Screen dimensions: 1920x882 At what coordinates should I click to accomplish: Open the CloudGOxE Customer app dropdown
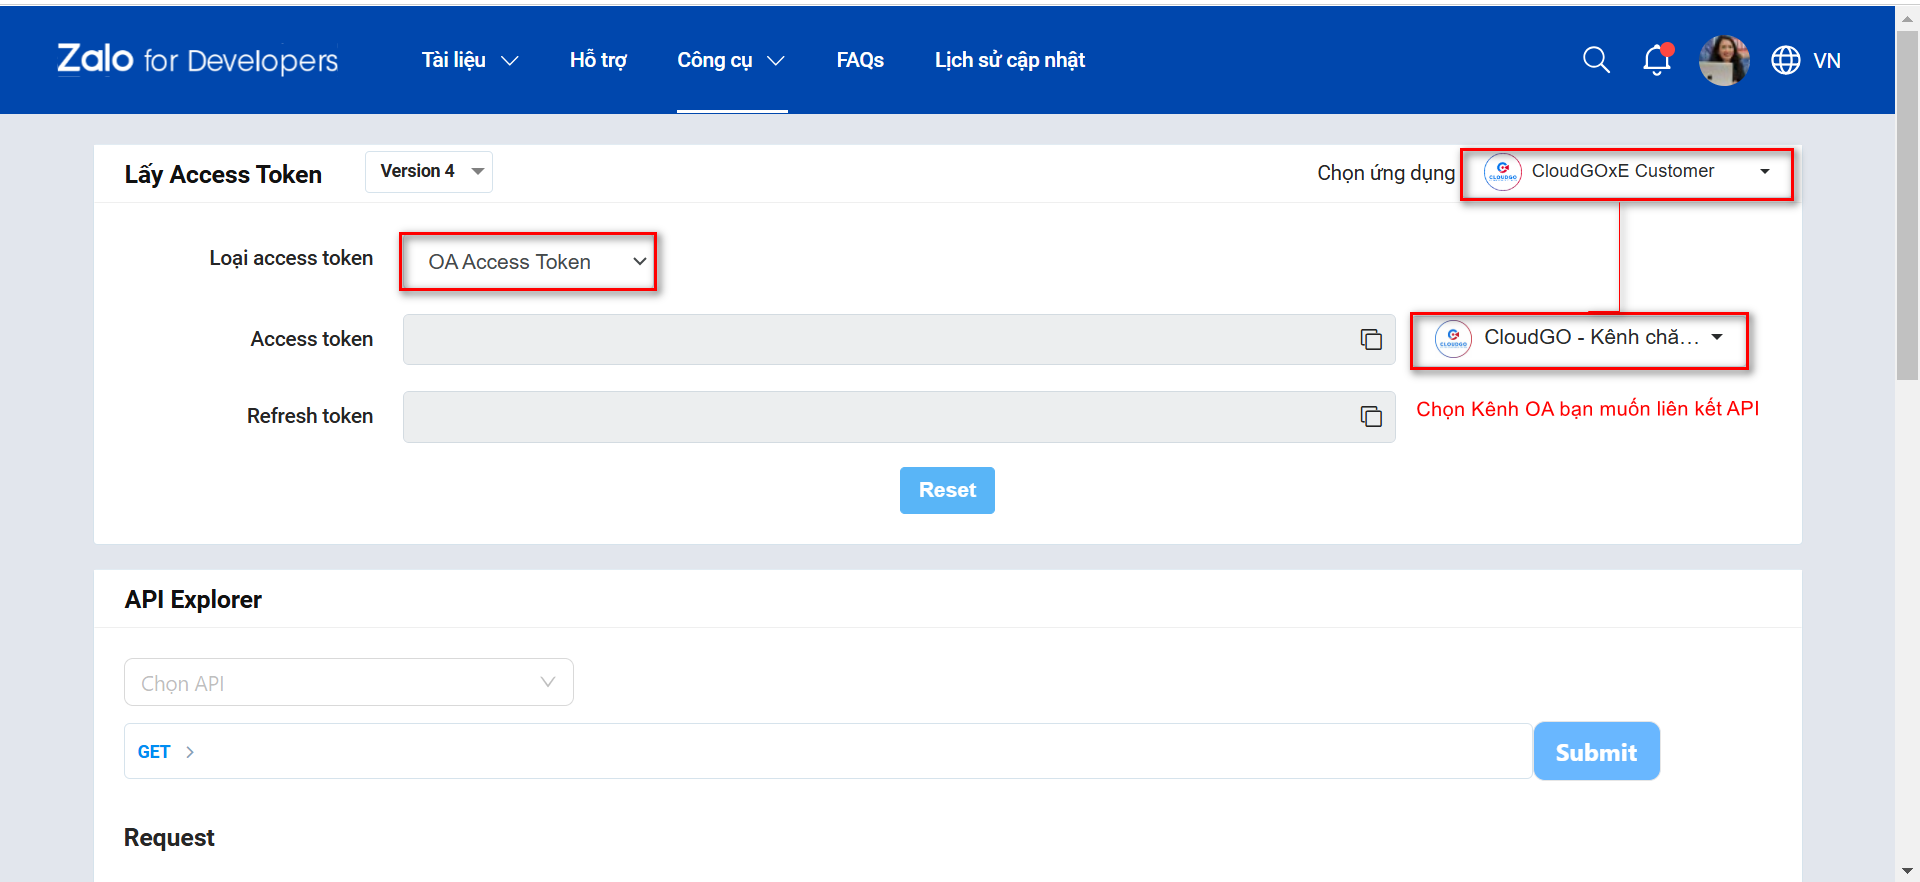pos(1627,174)
